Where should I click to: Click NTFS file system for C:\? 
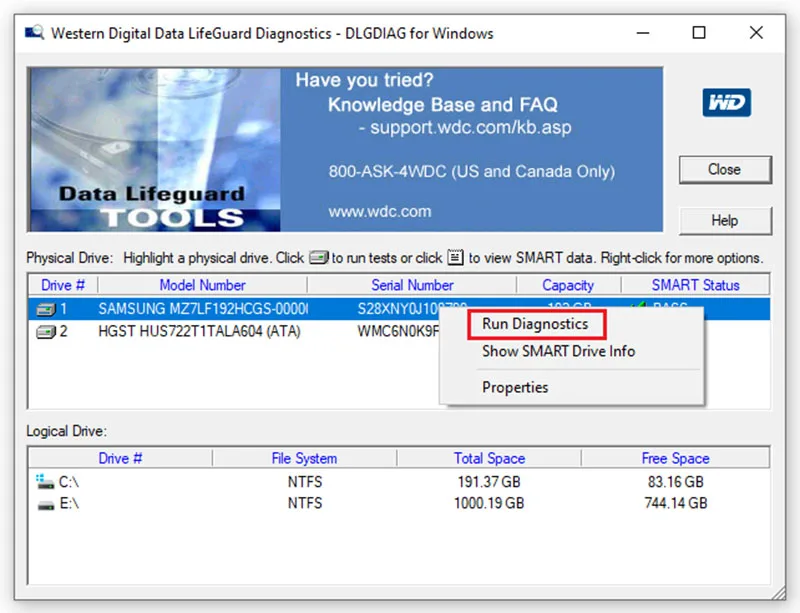(305, 482)
